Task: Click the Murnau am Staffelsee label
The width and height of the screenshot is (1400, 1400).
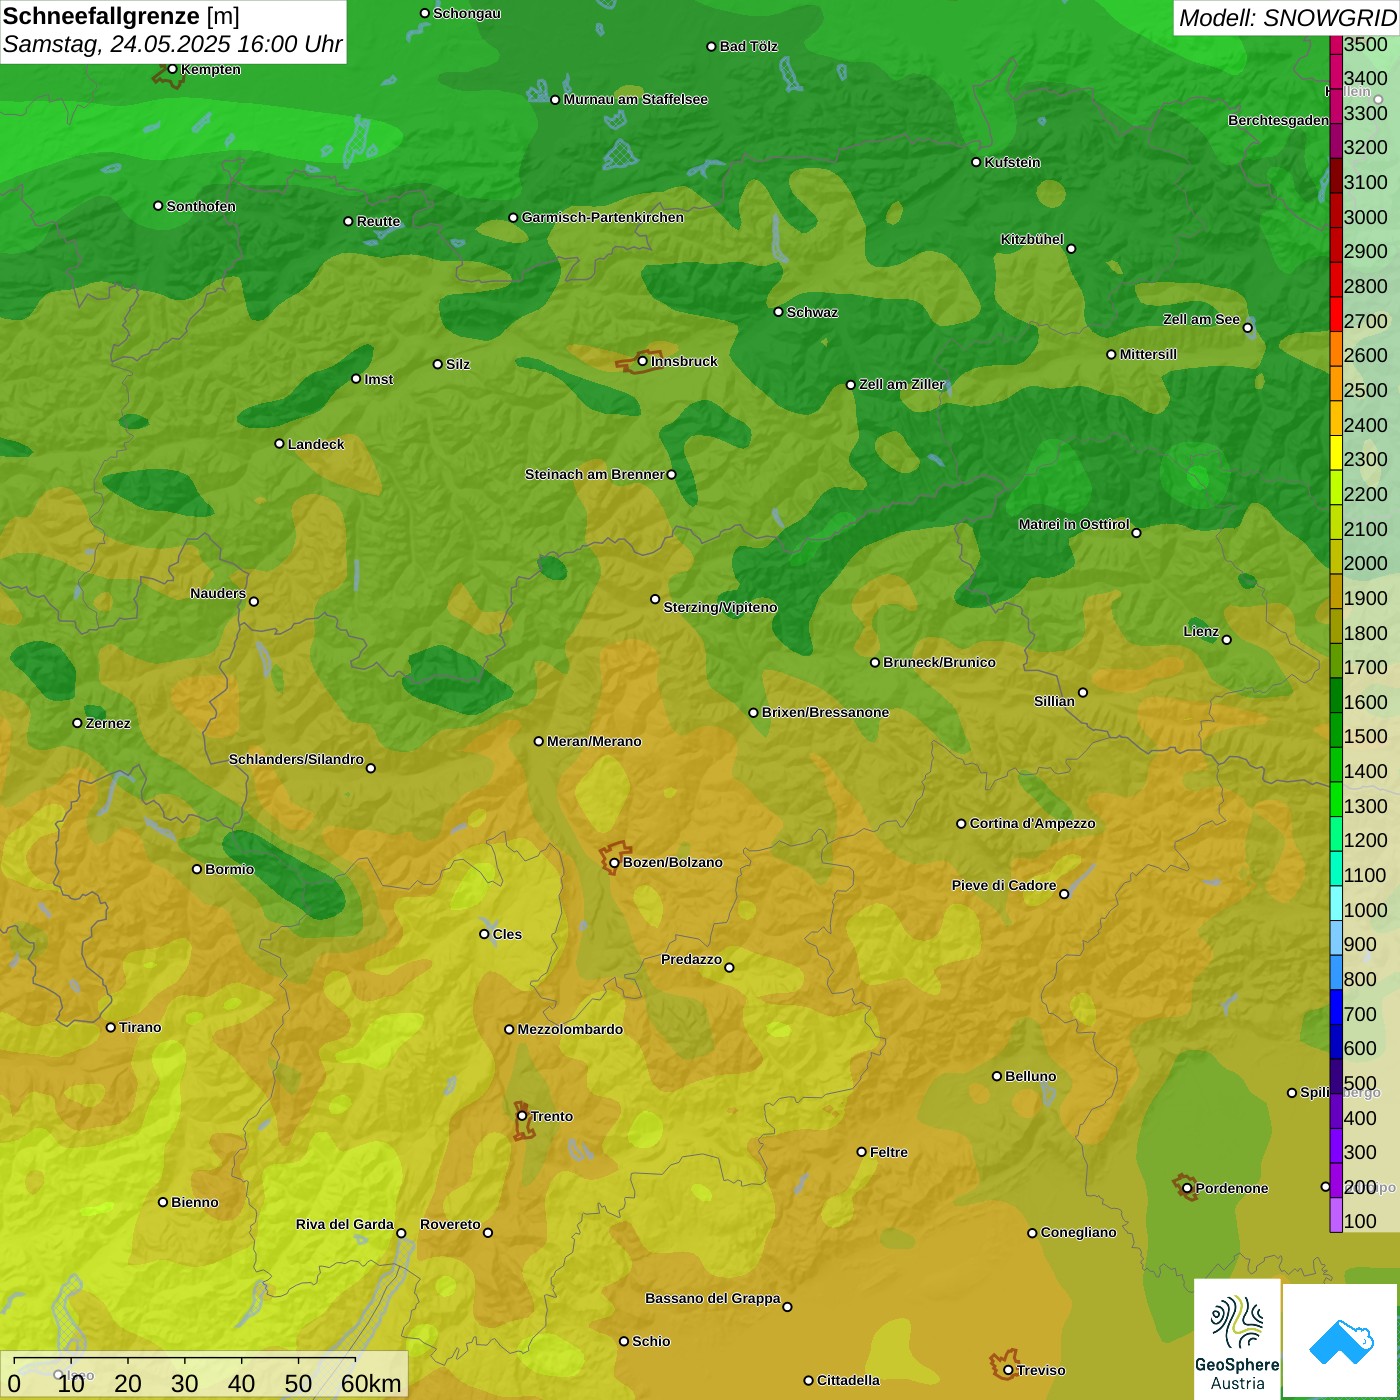Action: pyautogui.click(x=636, y=99)
